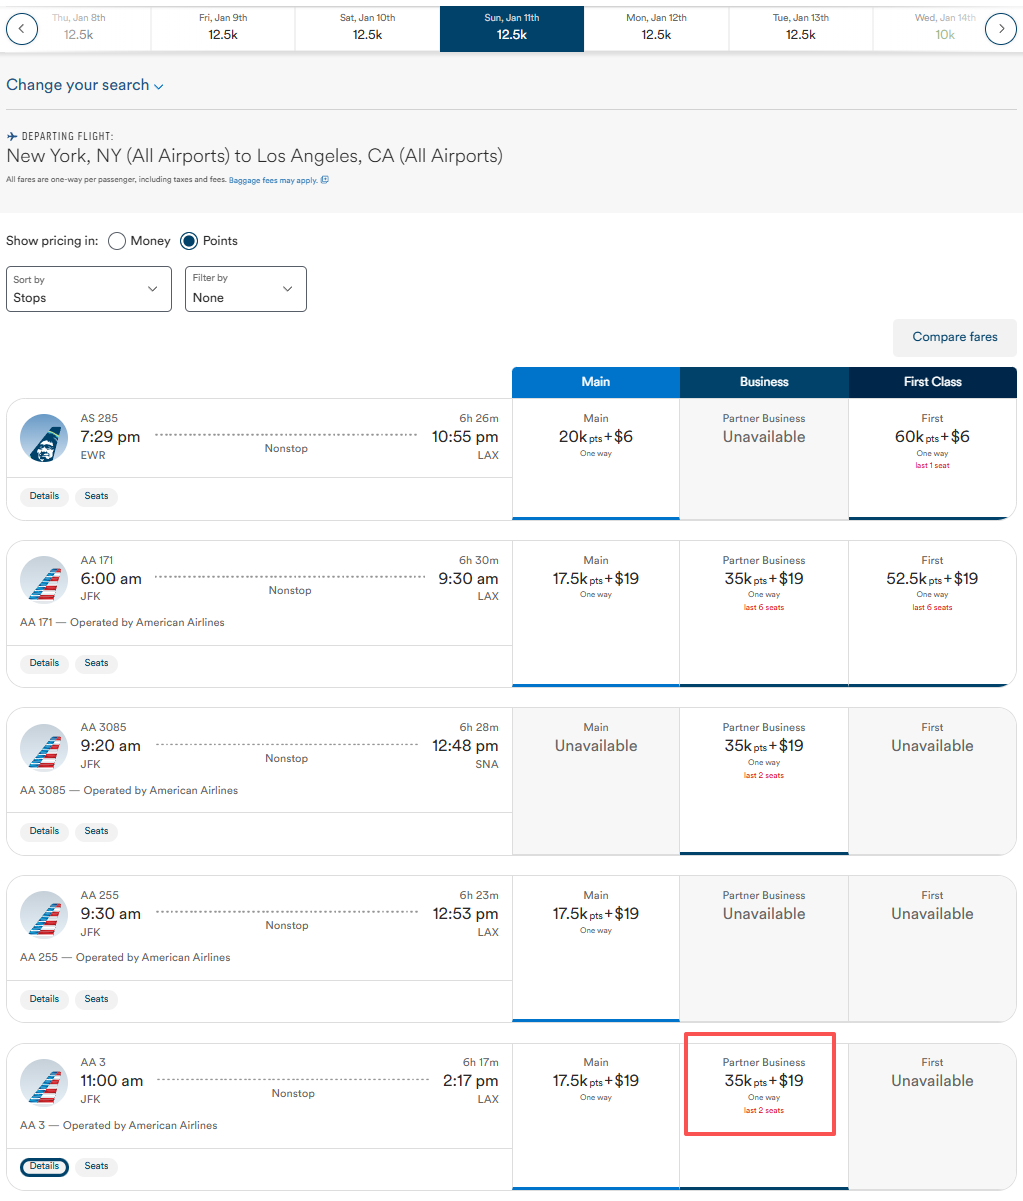Open external link icon beside baggage fees
This screenshot has height=1201, width=1023.
(325, 181)
